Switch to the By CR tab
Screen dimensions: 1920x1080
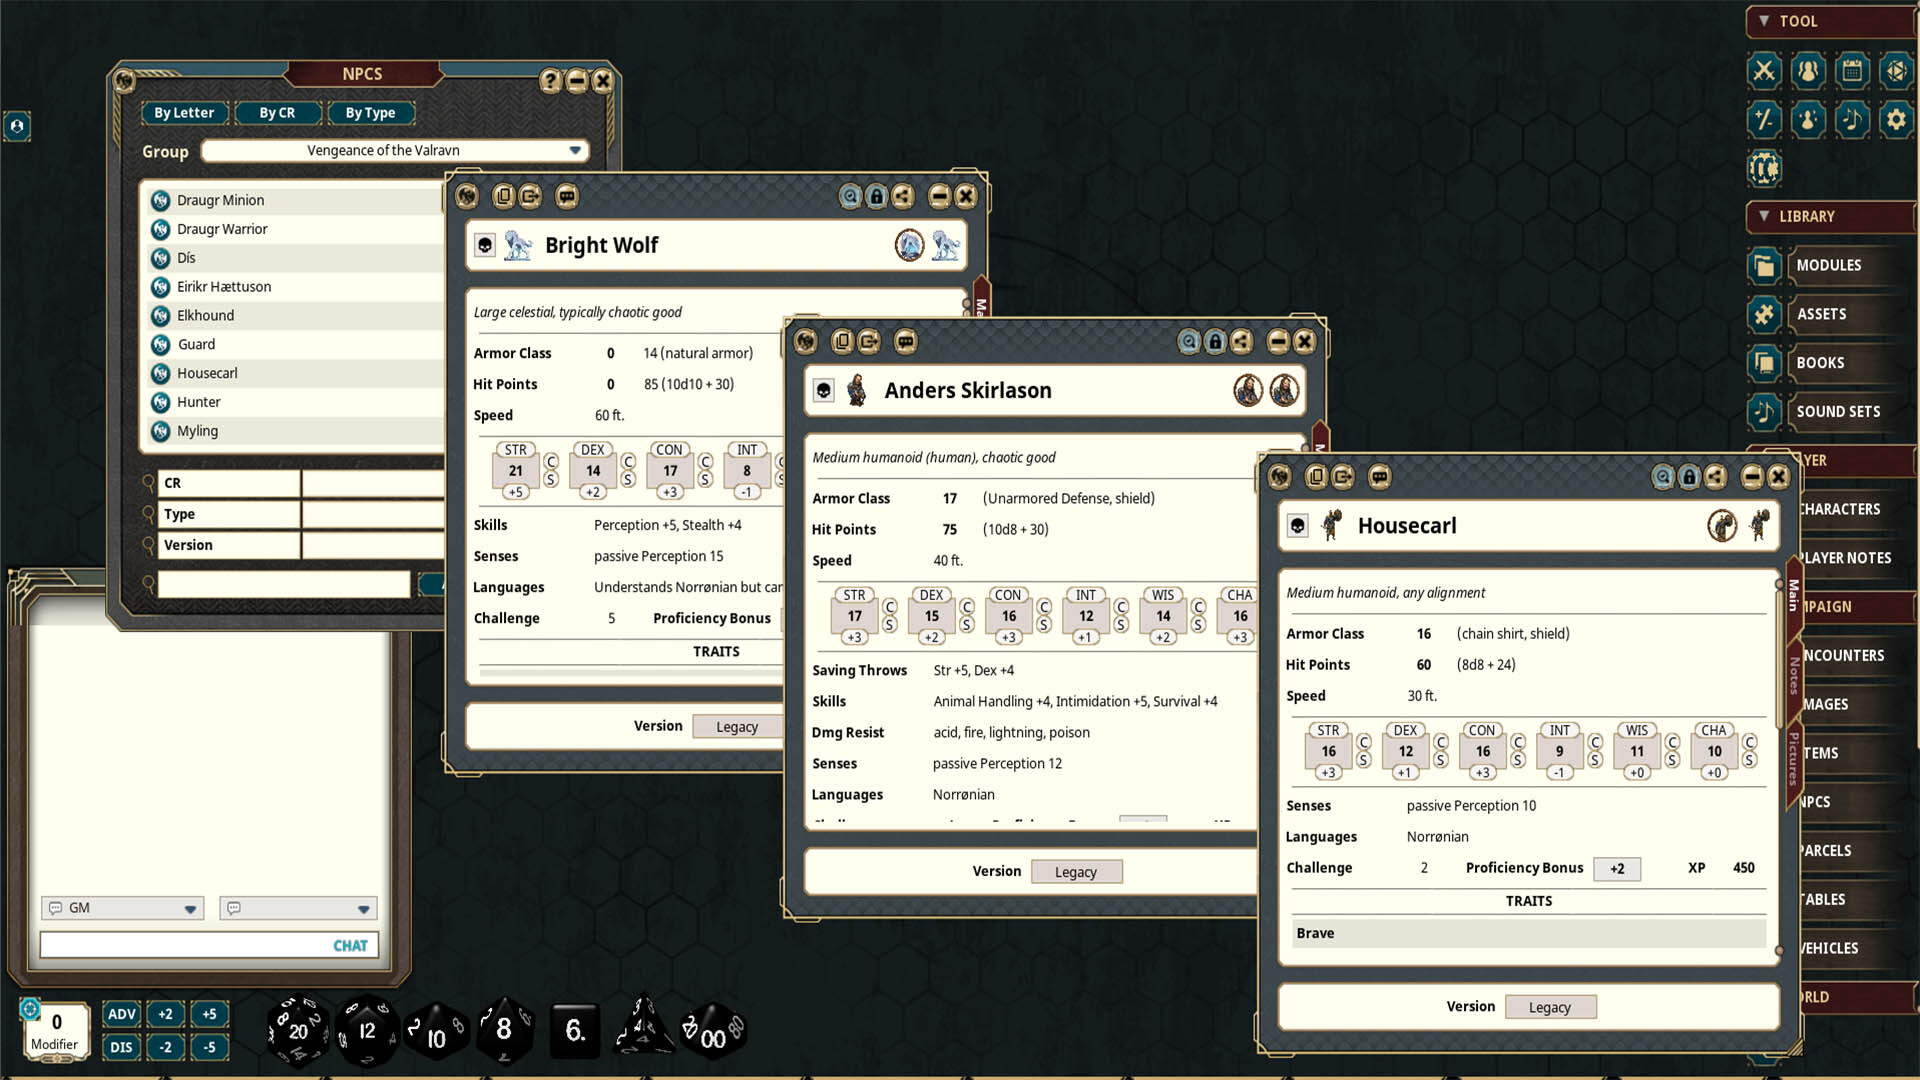pos(277,113)
